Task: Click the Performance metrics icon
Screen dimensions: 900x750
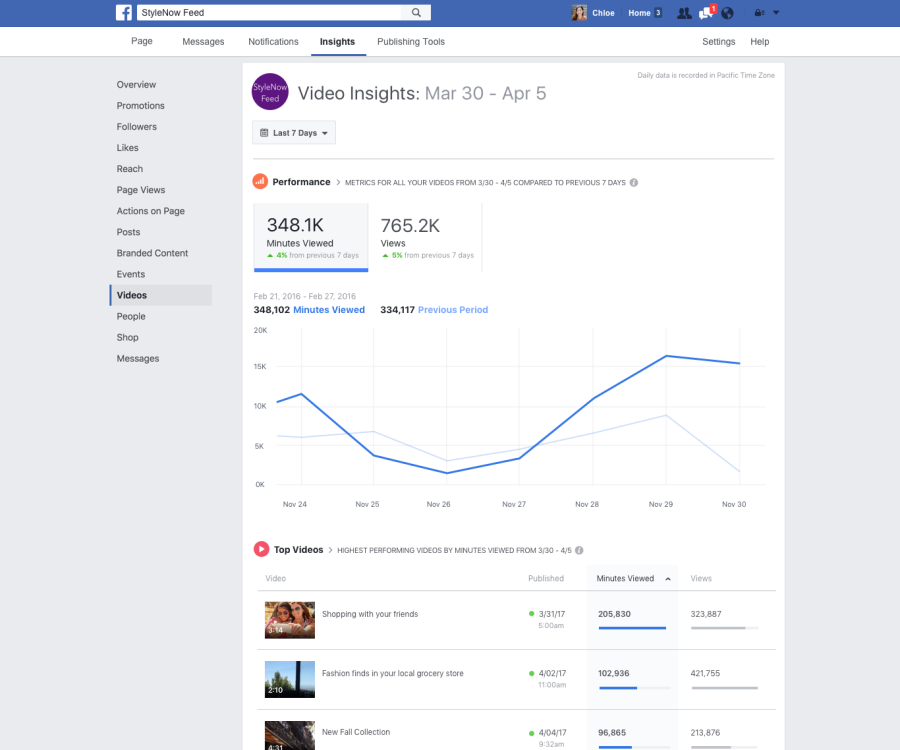Action: (261, 182)
